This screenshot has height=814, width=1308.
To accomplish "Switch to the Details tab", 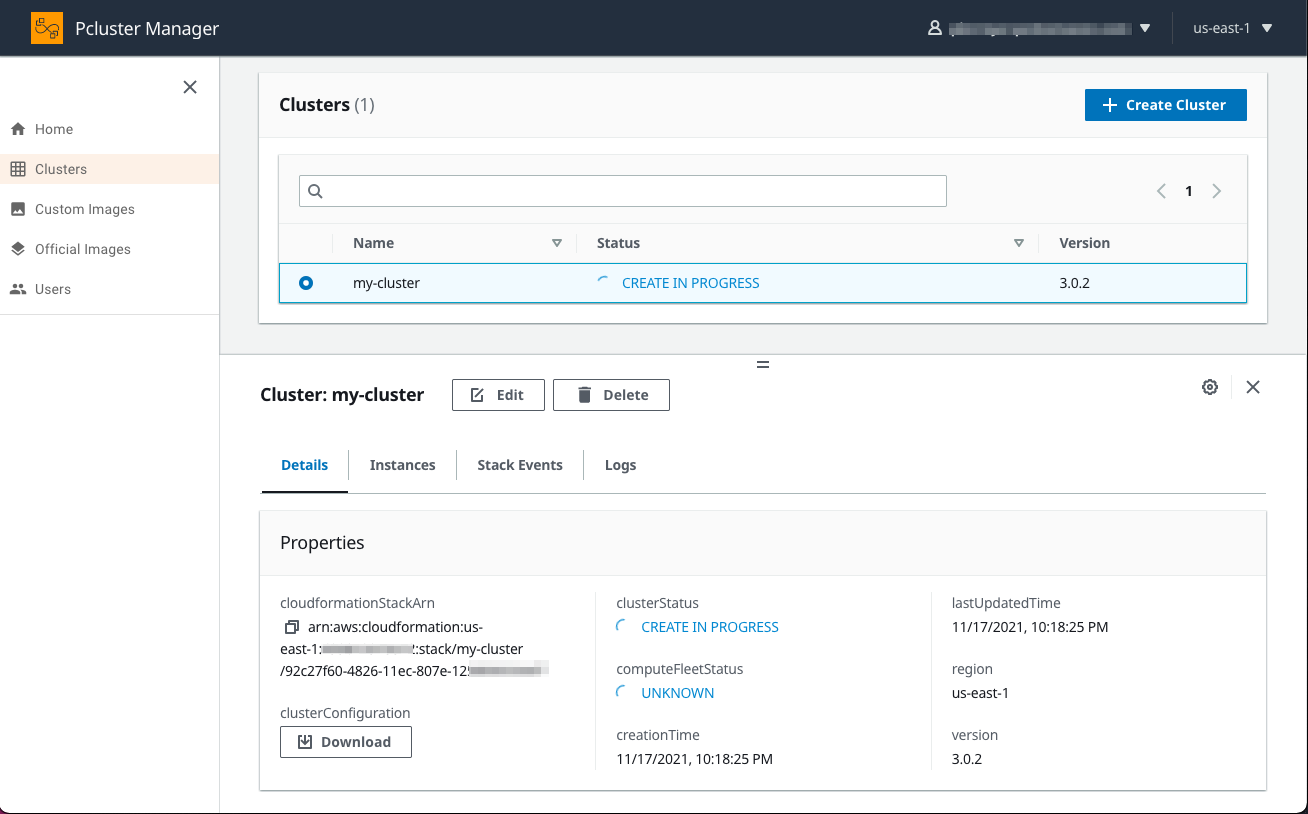I will (x=305, y=465).
